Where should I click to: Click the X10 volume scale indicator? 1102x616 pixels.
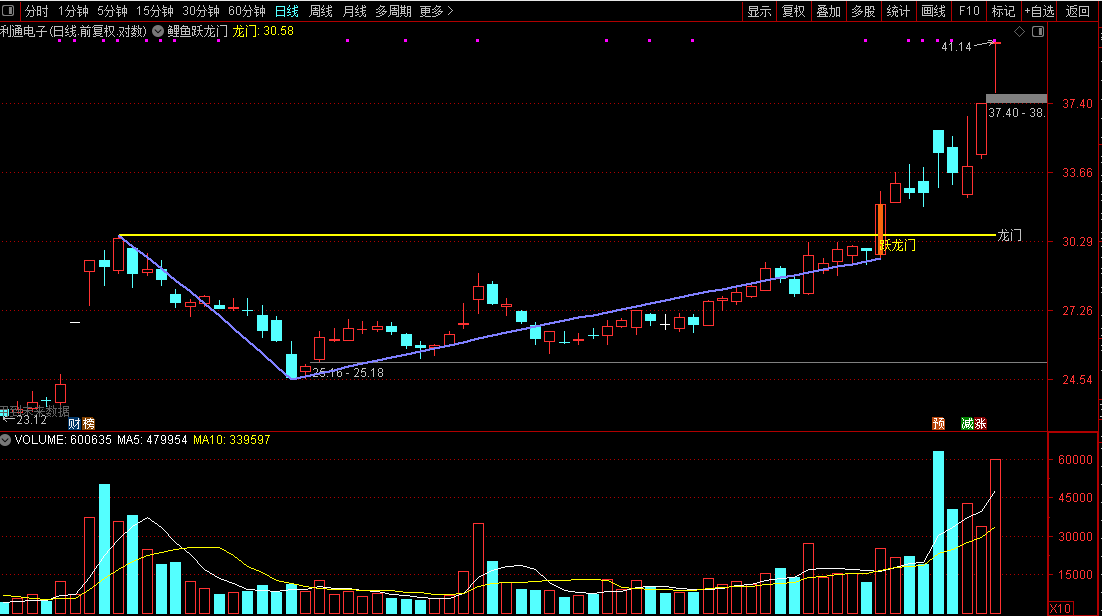coord(1060,608)
